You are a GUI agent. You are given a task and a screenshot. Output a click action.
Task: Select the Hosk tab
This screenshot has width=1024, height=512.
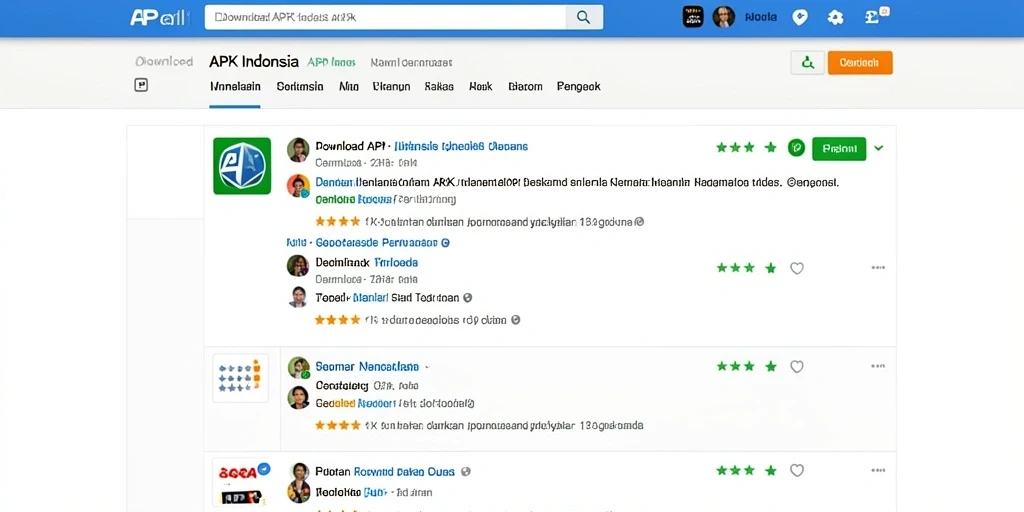click(x=481, y=86)
